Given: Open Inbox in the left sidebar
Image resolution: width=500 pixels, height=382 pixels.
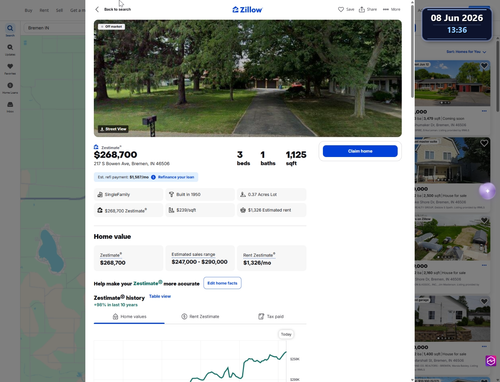Looking at the screenshot, I should point(10,107).
